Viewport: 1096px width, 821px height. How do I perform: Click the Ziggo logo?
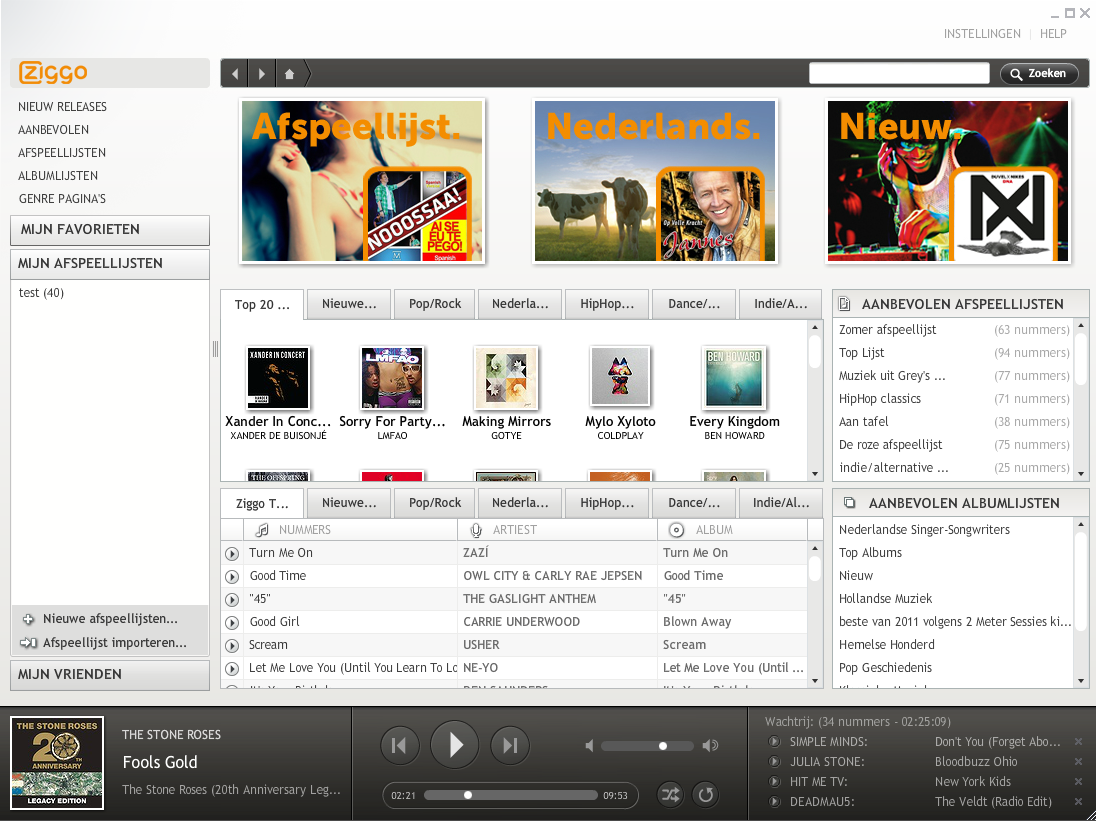click(x=53, y=73)
